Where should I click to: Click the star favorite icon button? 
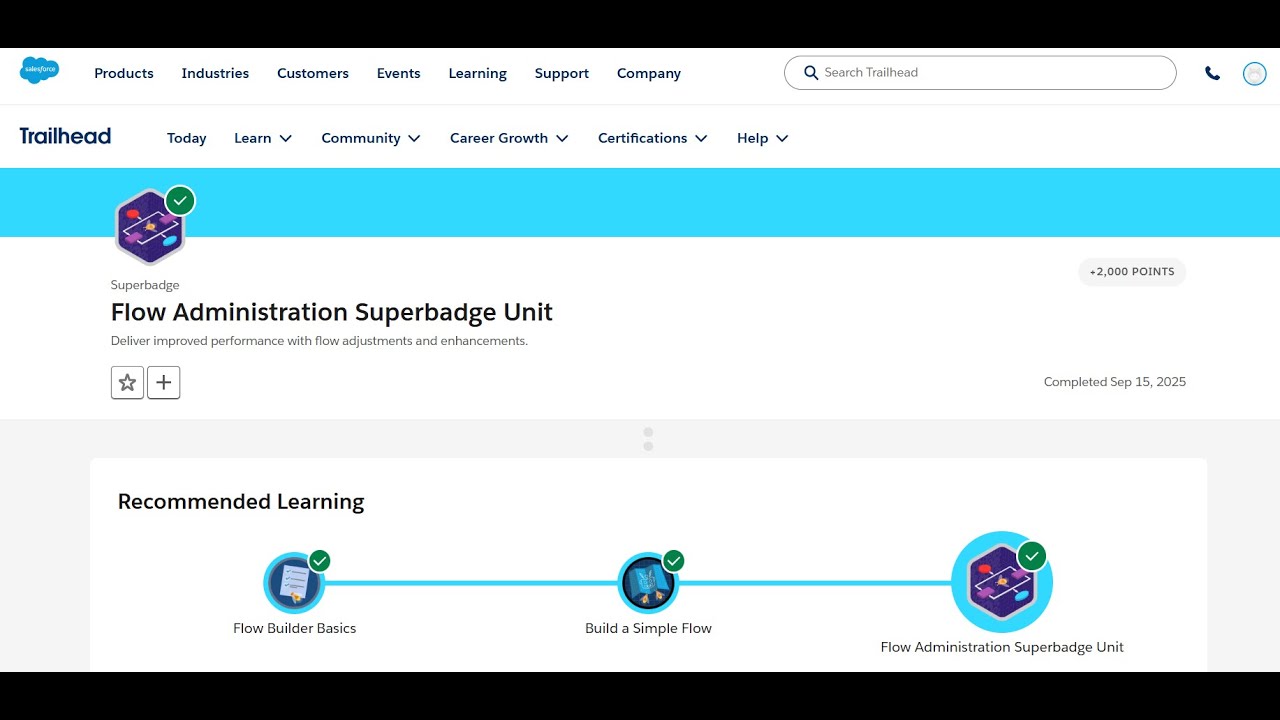127,382
